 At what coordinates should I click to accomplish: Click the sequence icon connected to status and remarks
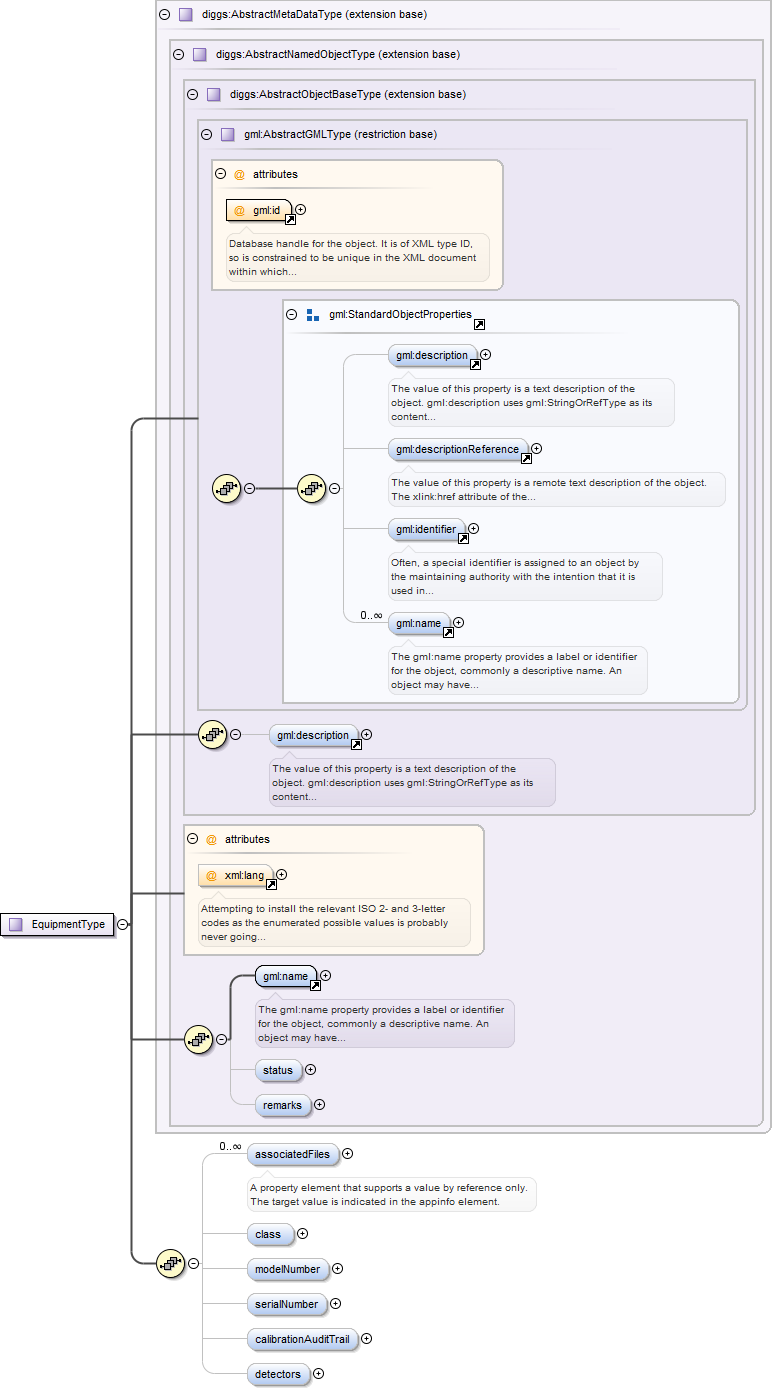199,1039
